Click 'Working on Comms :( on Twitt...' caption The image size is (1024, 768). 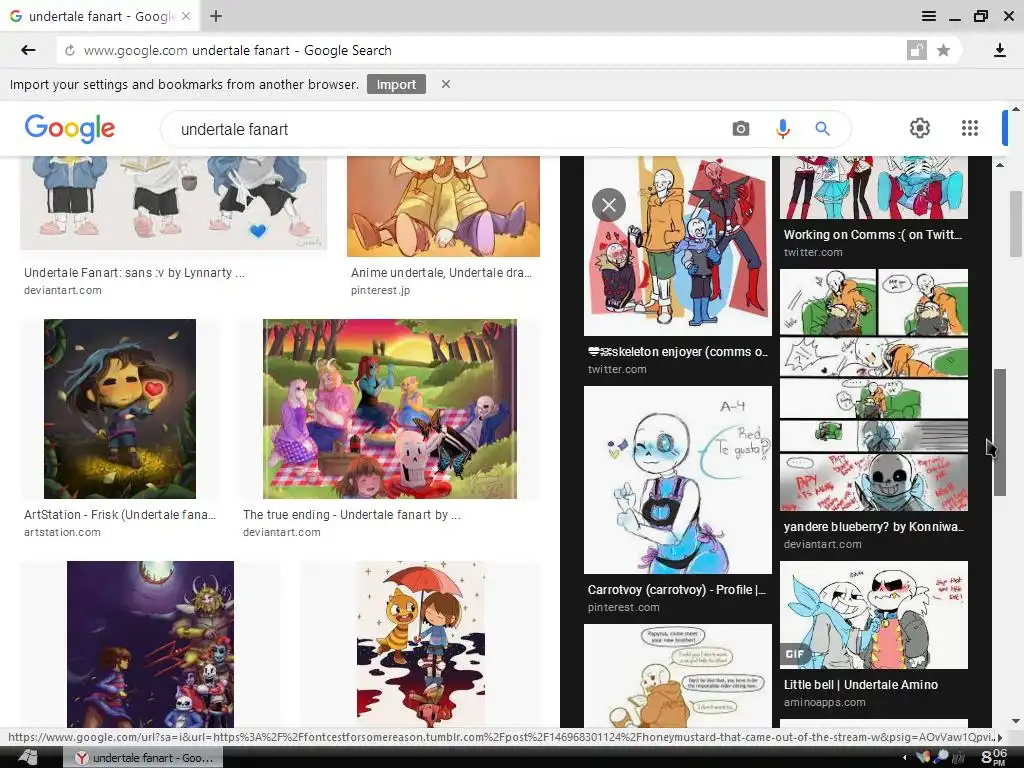click(x=872, y=235)
